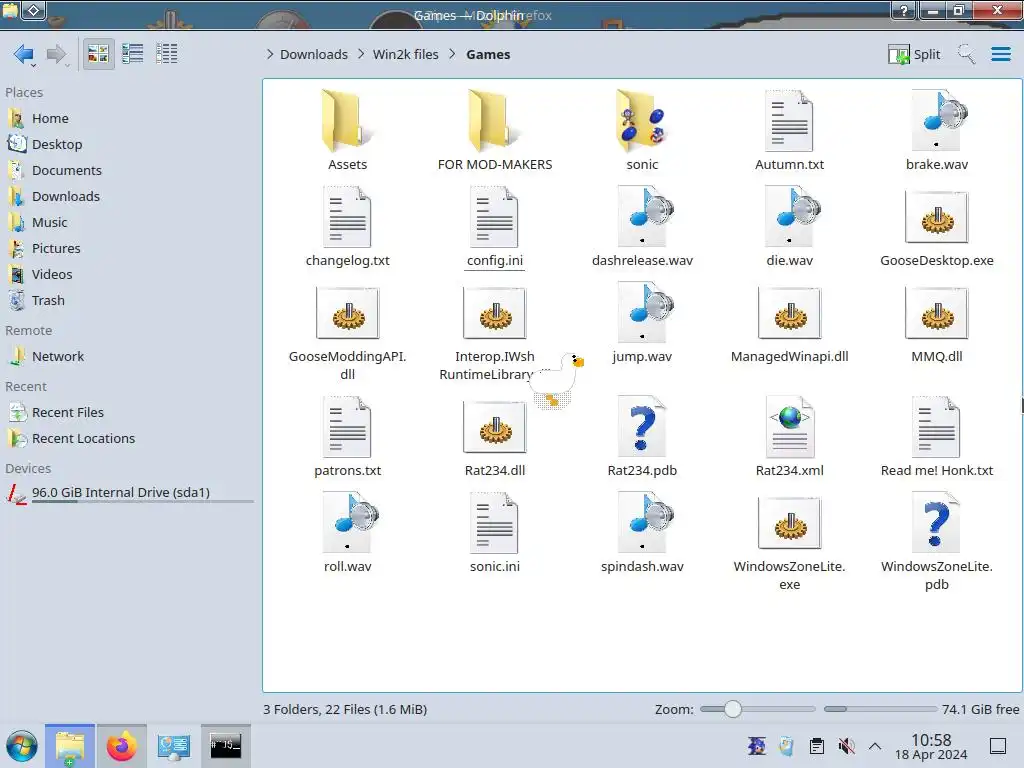Click the free disk space bar
The height and width of the screenshot is (768, 1024).
[880, 709]
